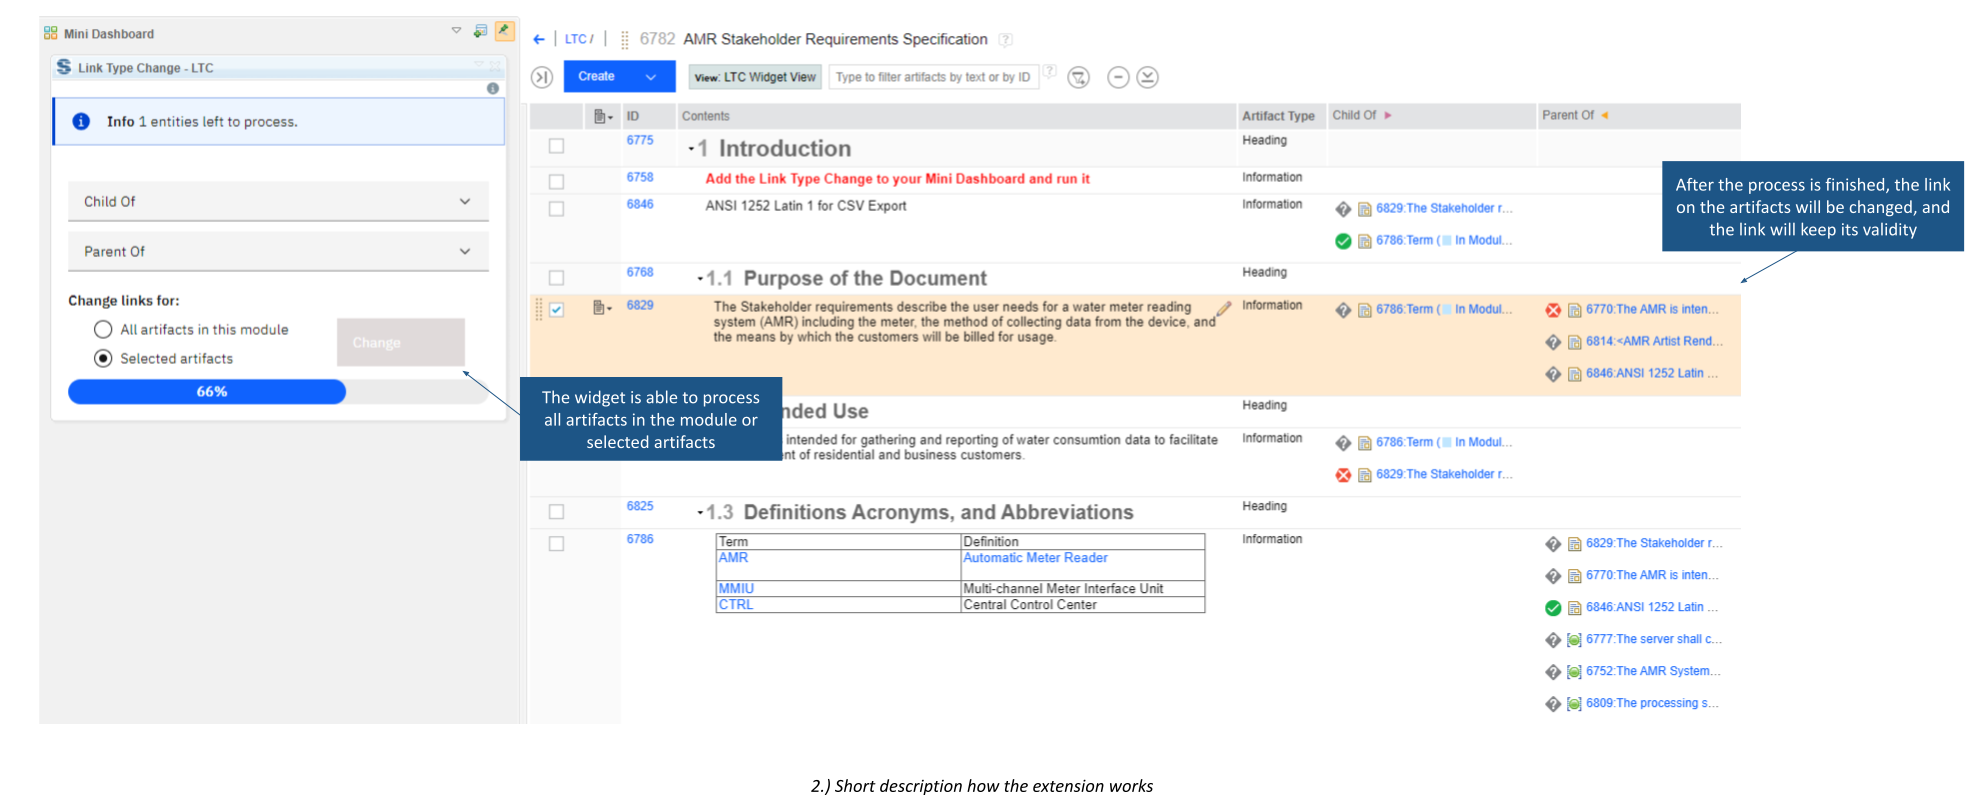
Task: Click into the filter artifacts text field
Action: tap(932, 77)
